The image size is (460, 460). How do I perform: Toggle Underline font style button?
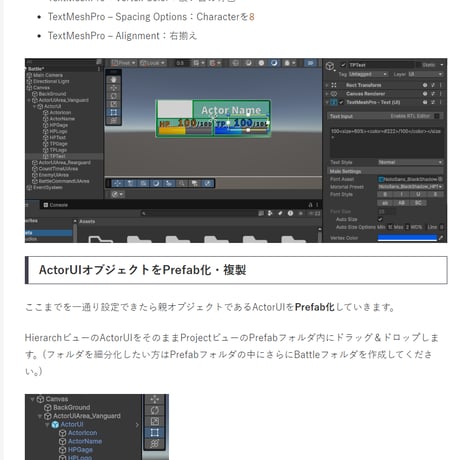(x=418, y=194)
